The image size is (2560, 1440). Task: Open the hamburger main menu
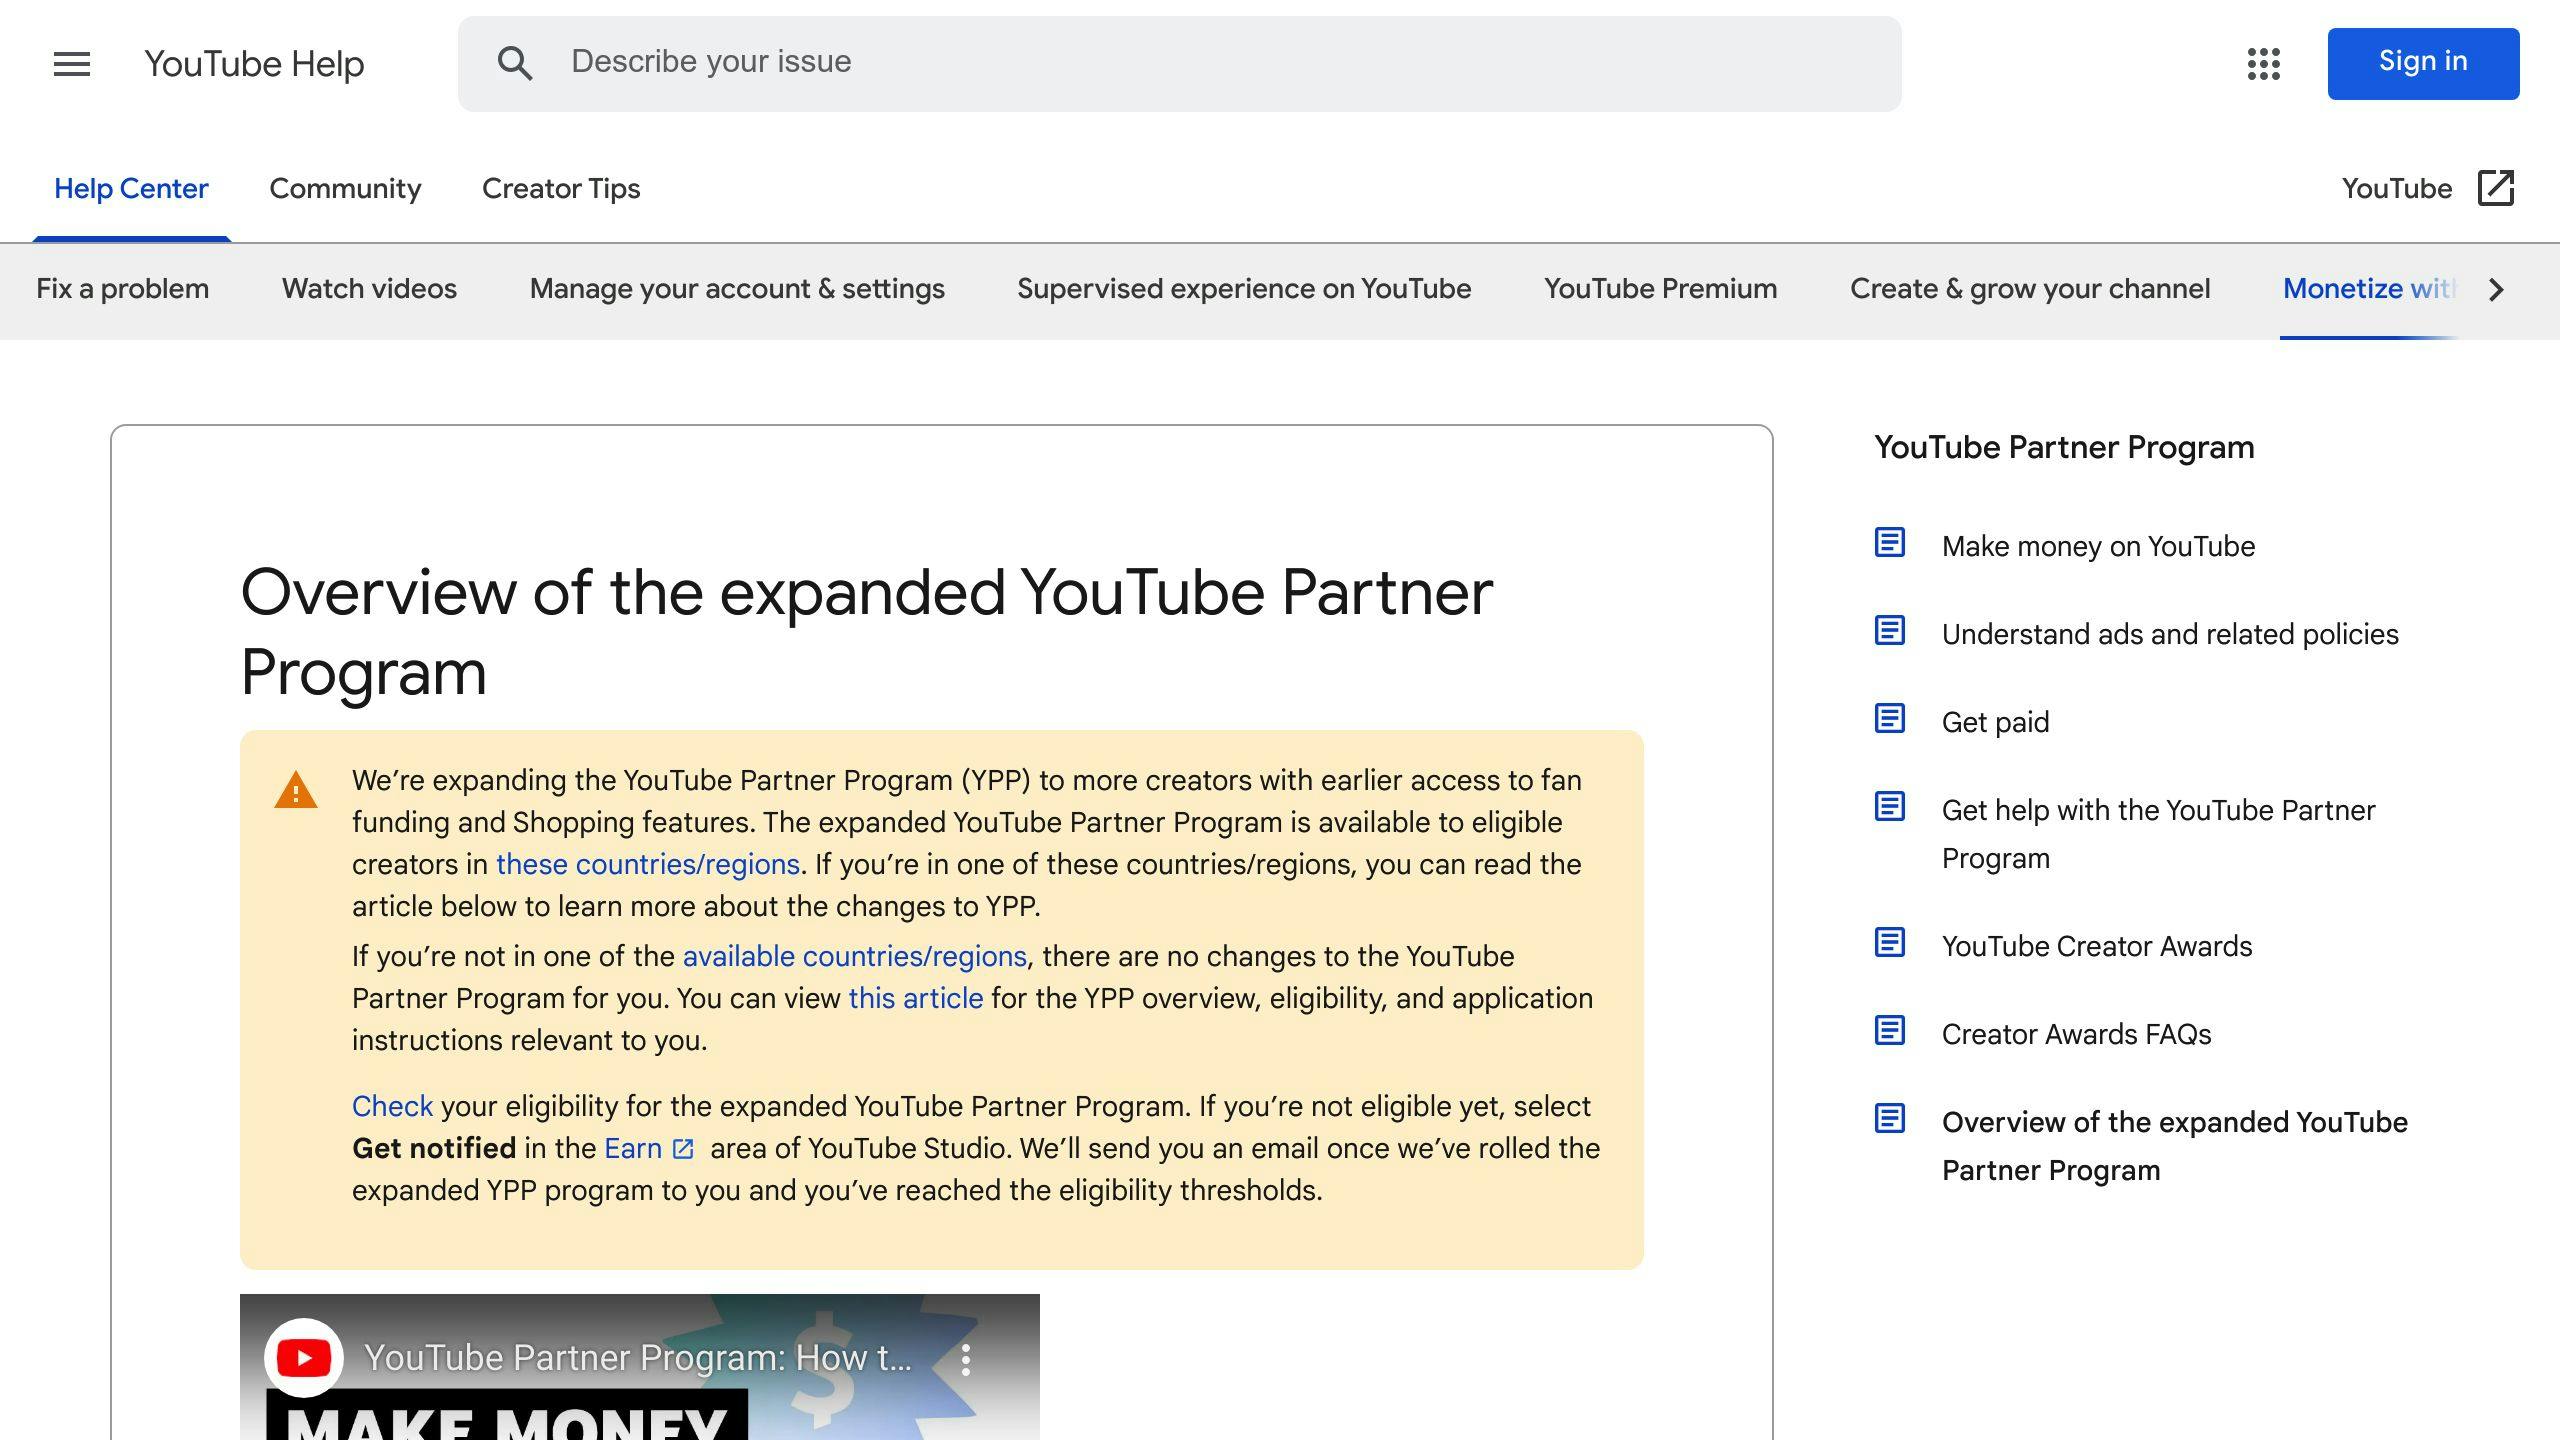pyautogui.click(x=72, y=64)
